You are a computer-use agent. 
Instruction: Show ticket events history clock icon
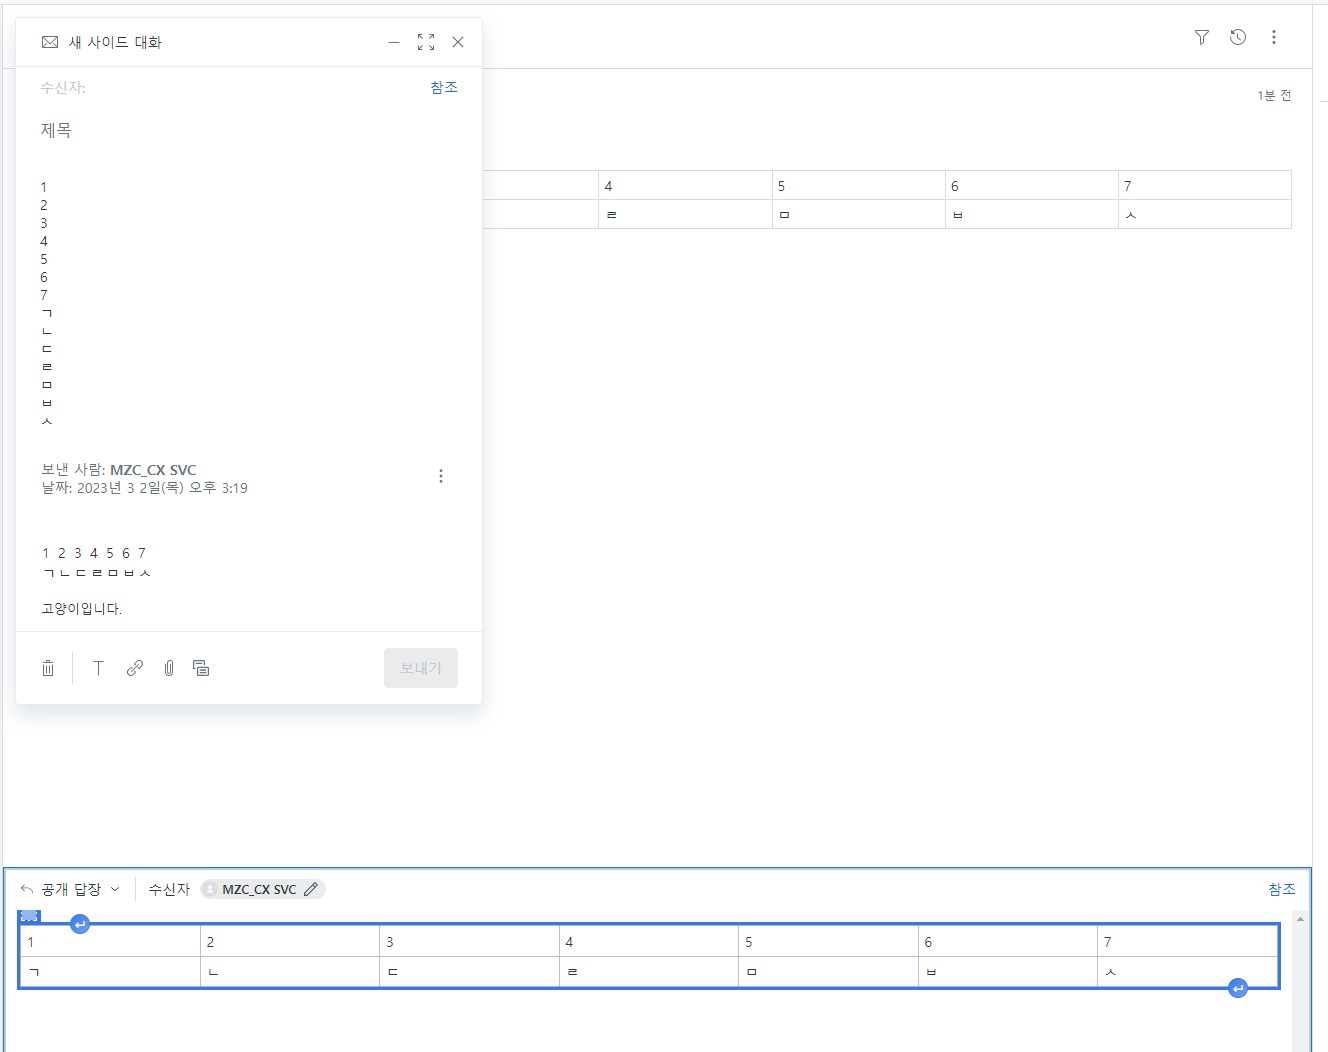click(1238, 37)
